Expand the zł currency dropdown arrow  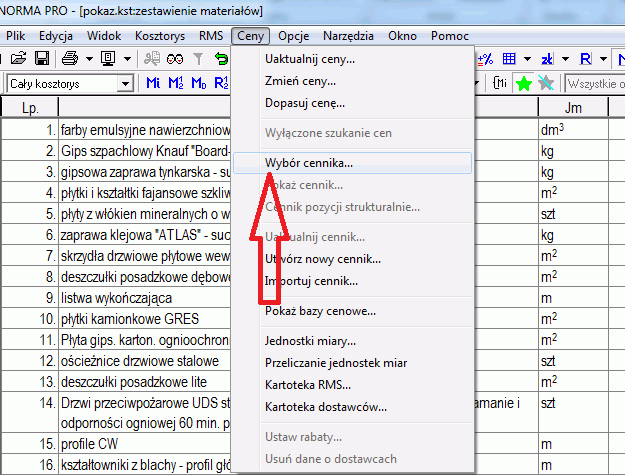point(565,59)
